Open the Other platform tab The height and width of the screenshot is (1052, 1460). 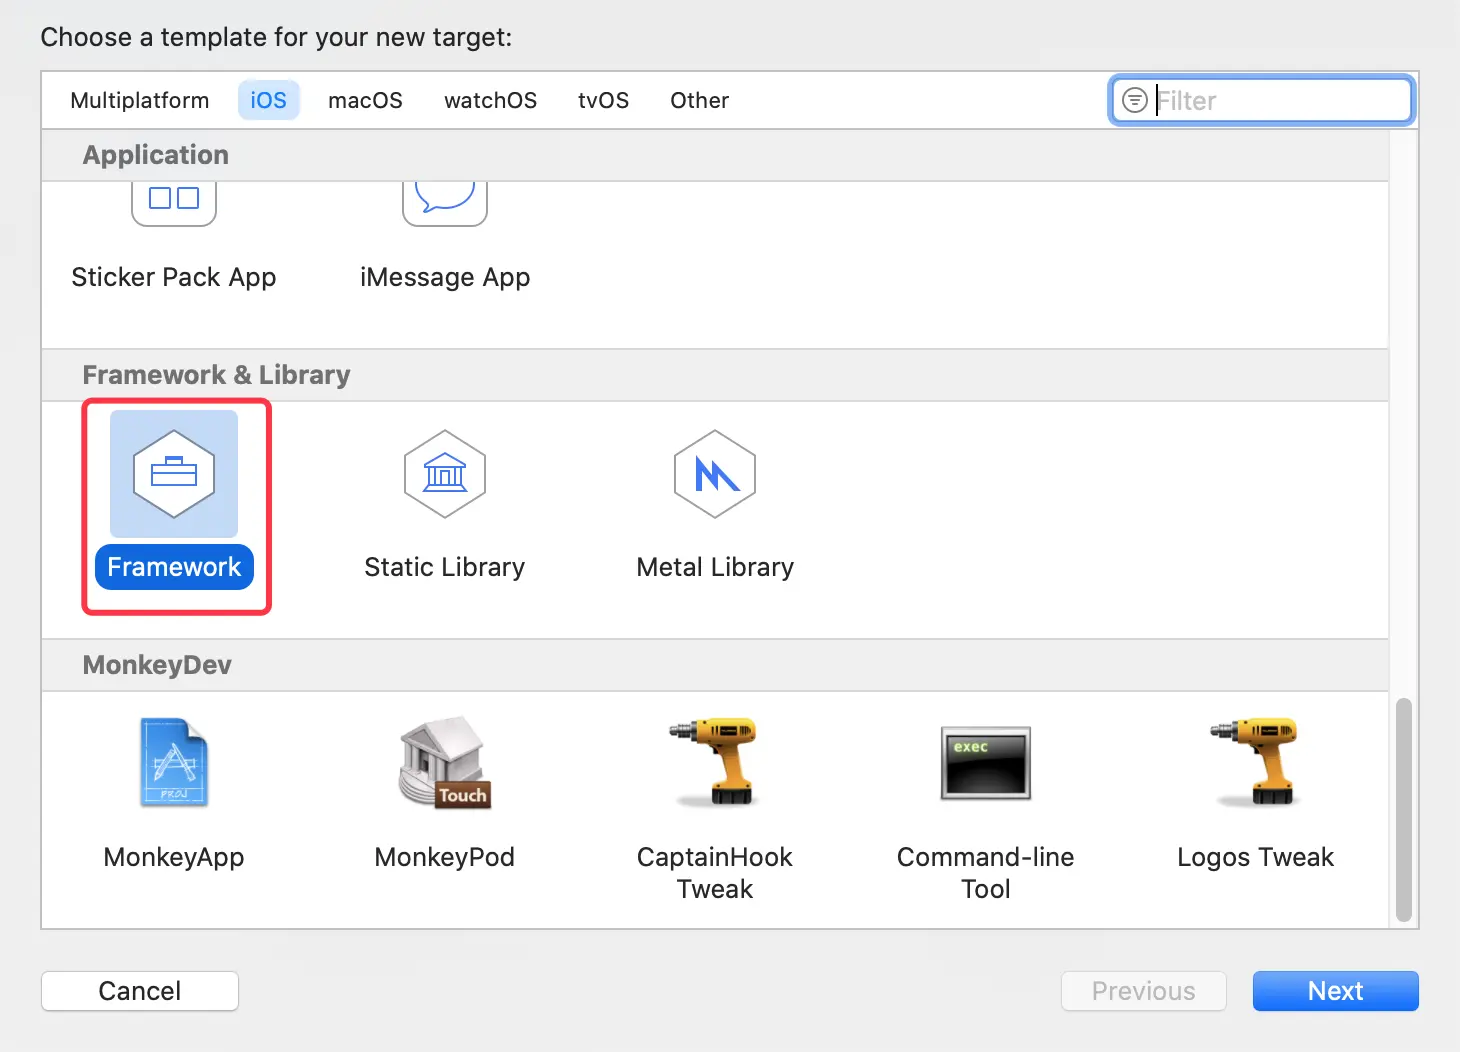click(x=700, y=100)
